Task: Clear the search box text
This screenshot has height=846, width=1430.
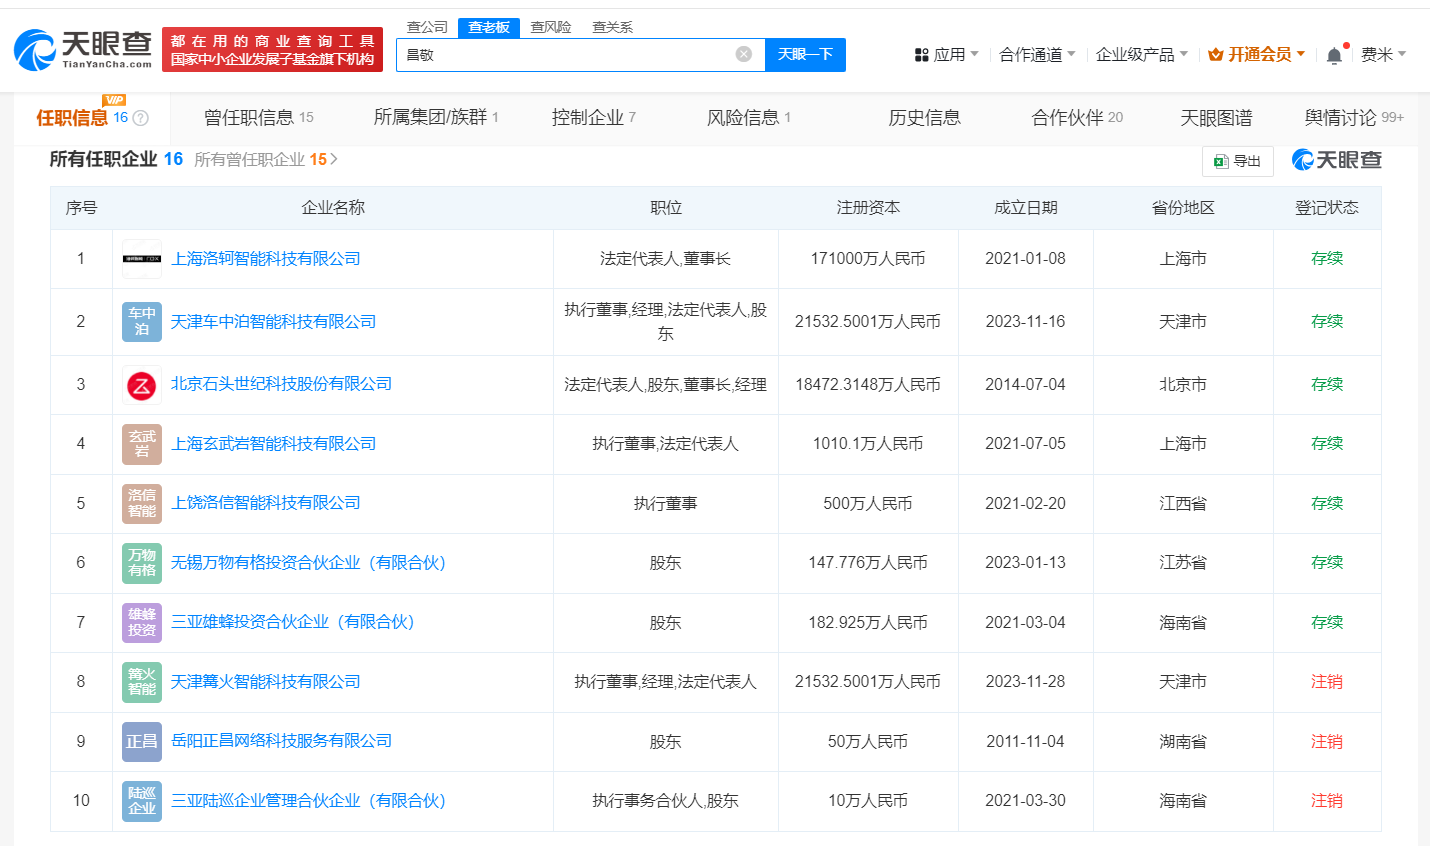Action: [744, 54]
